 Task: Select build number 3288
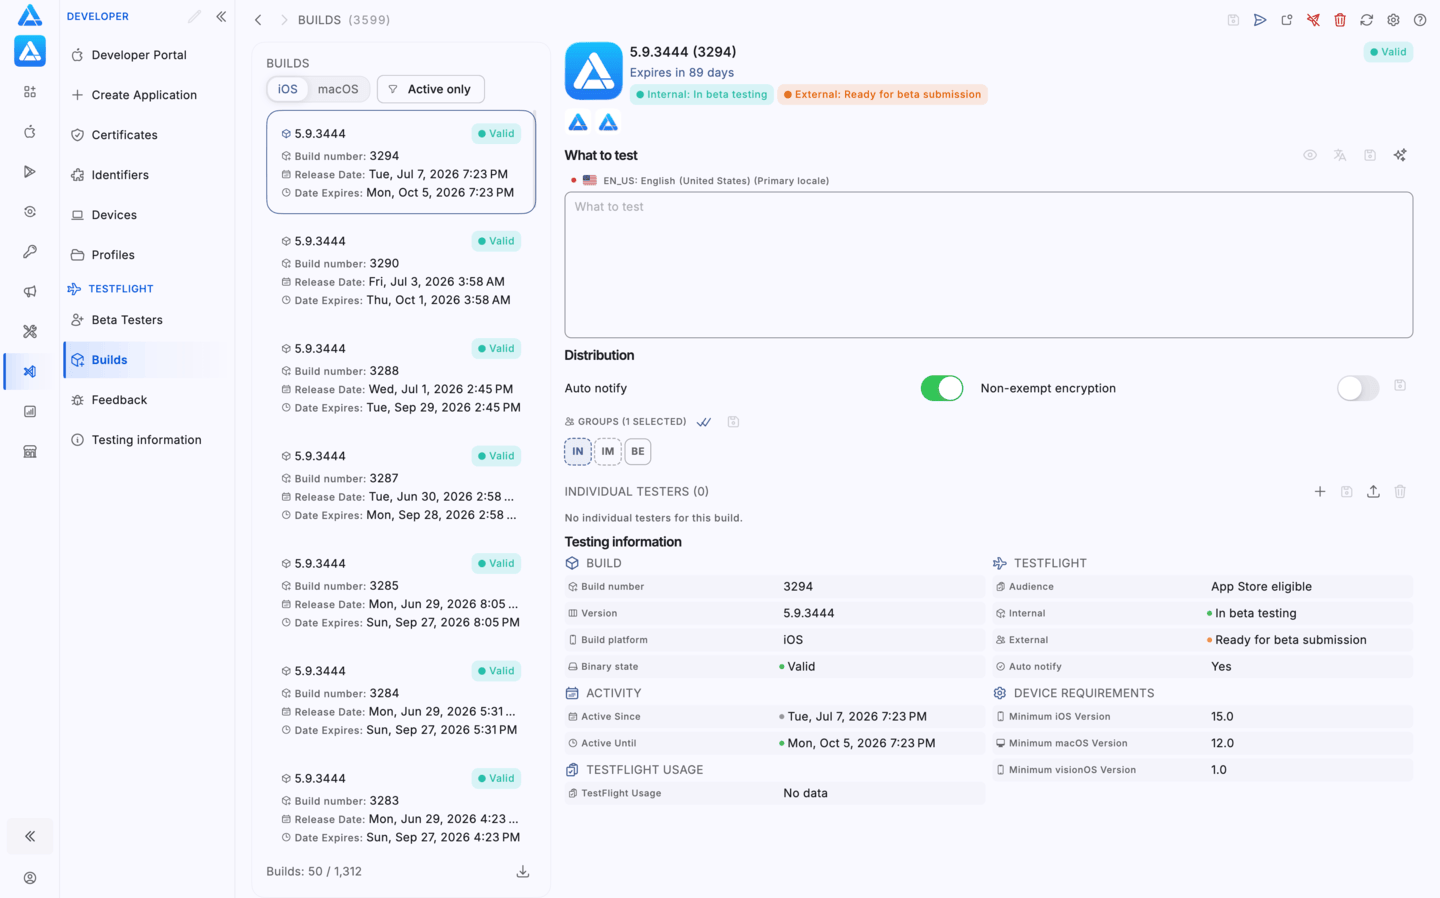point(401,378)
